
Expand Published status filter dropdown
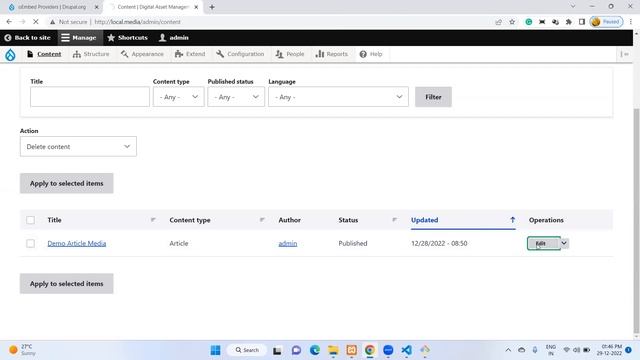[x=236, y=97]
